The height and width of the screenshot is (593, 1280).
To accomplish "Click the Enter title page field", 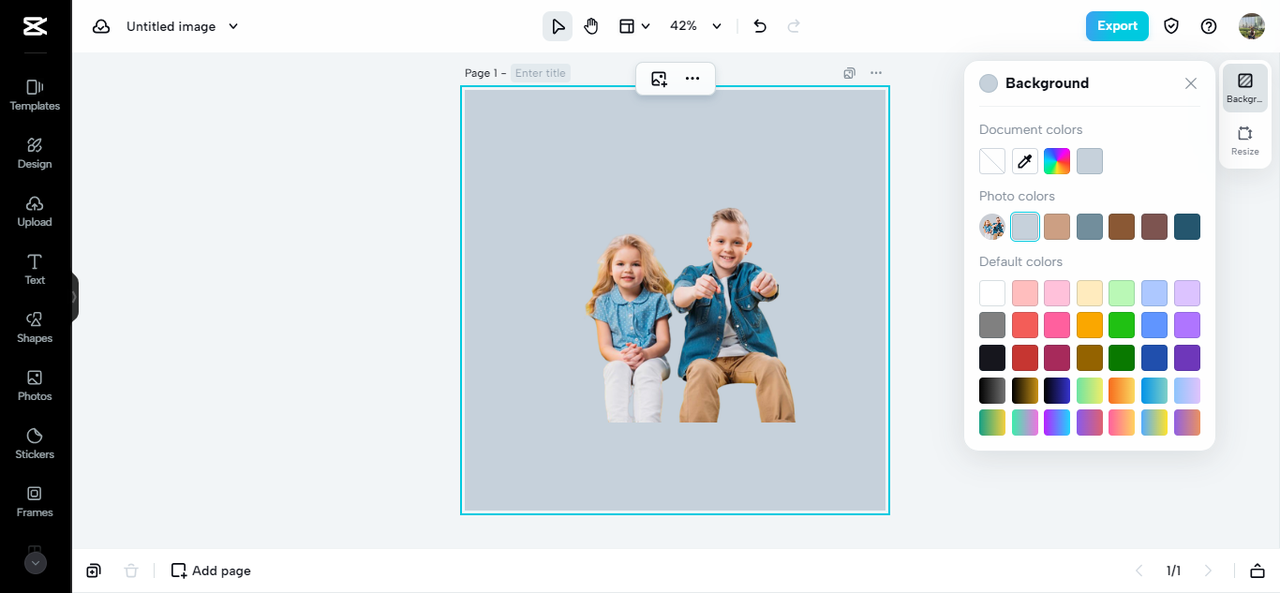I will click(541, 73).
